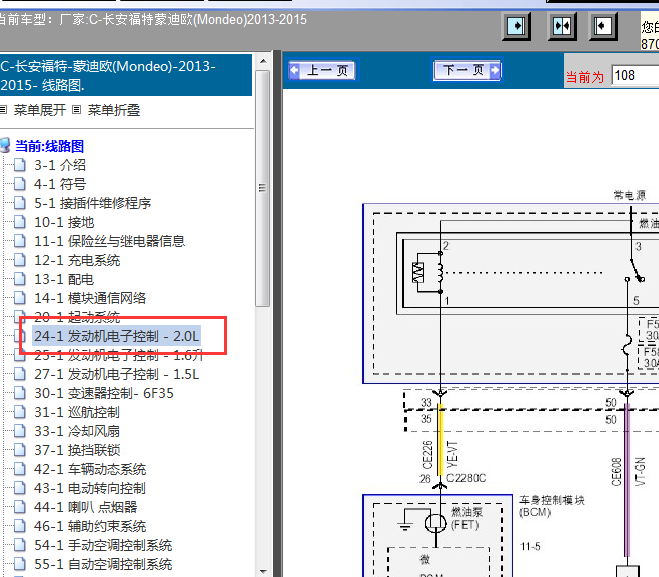This screenshot has width=659, height=577.
Task: Click the document icon beside 3-1 介绍
Action: click(20, 165)
